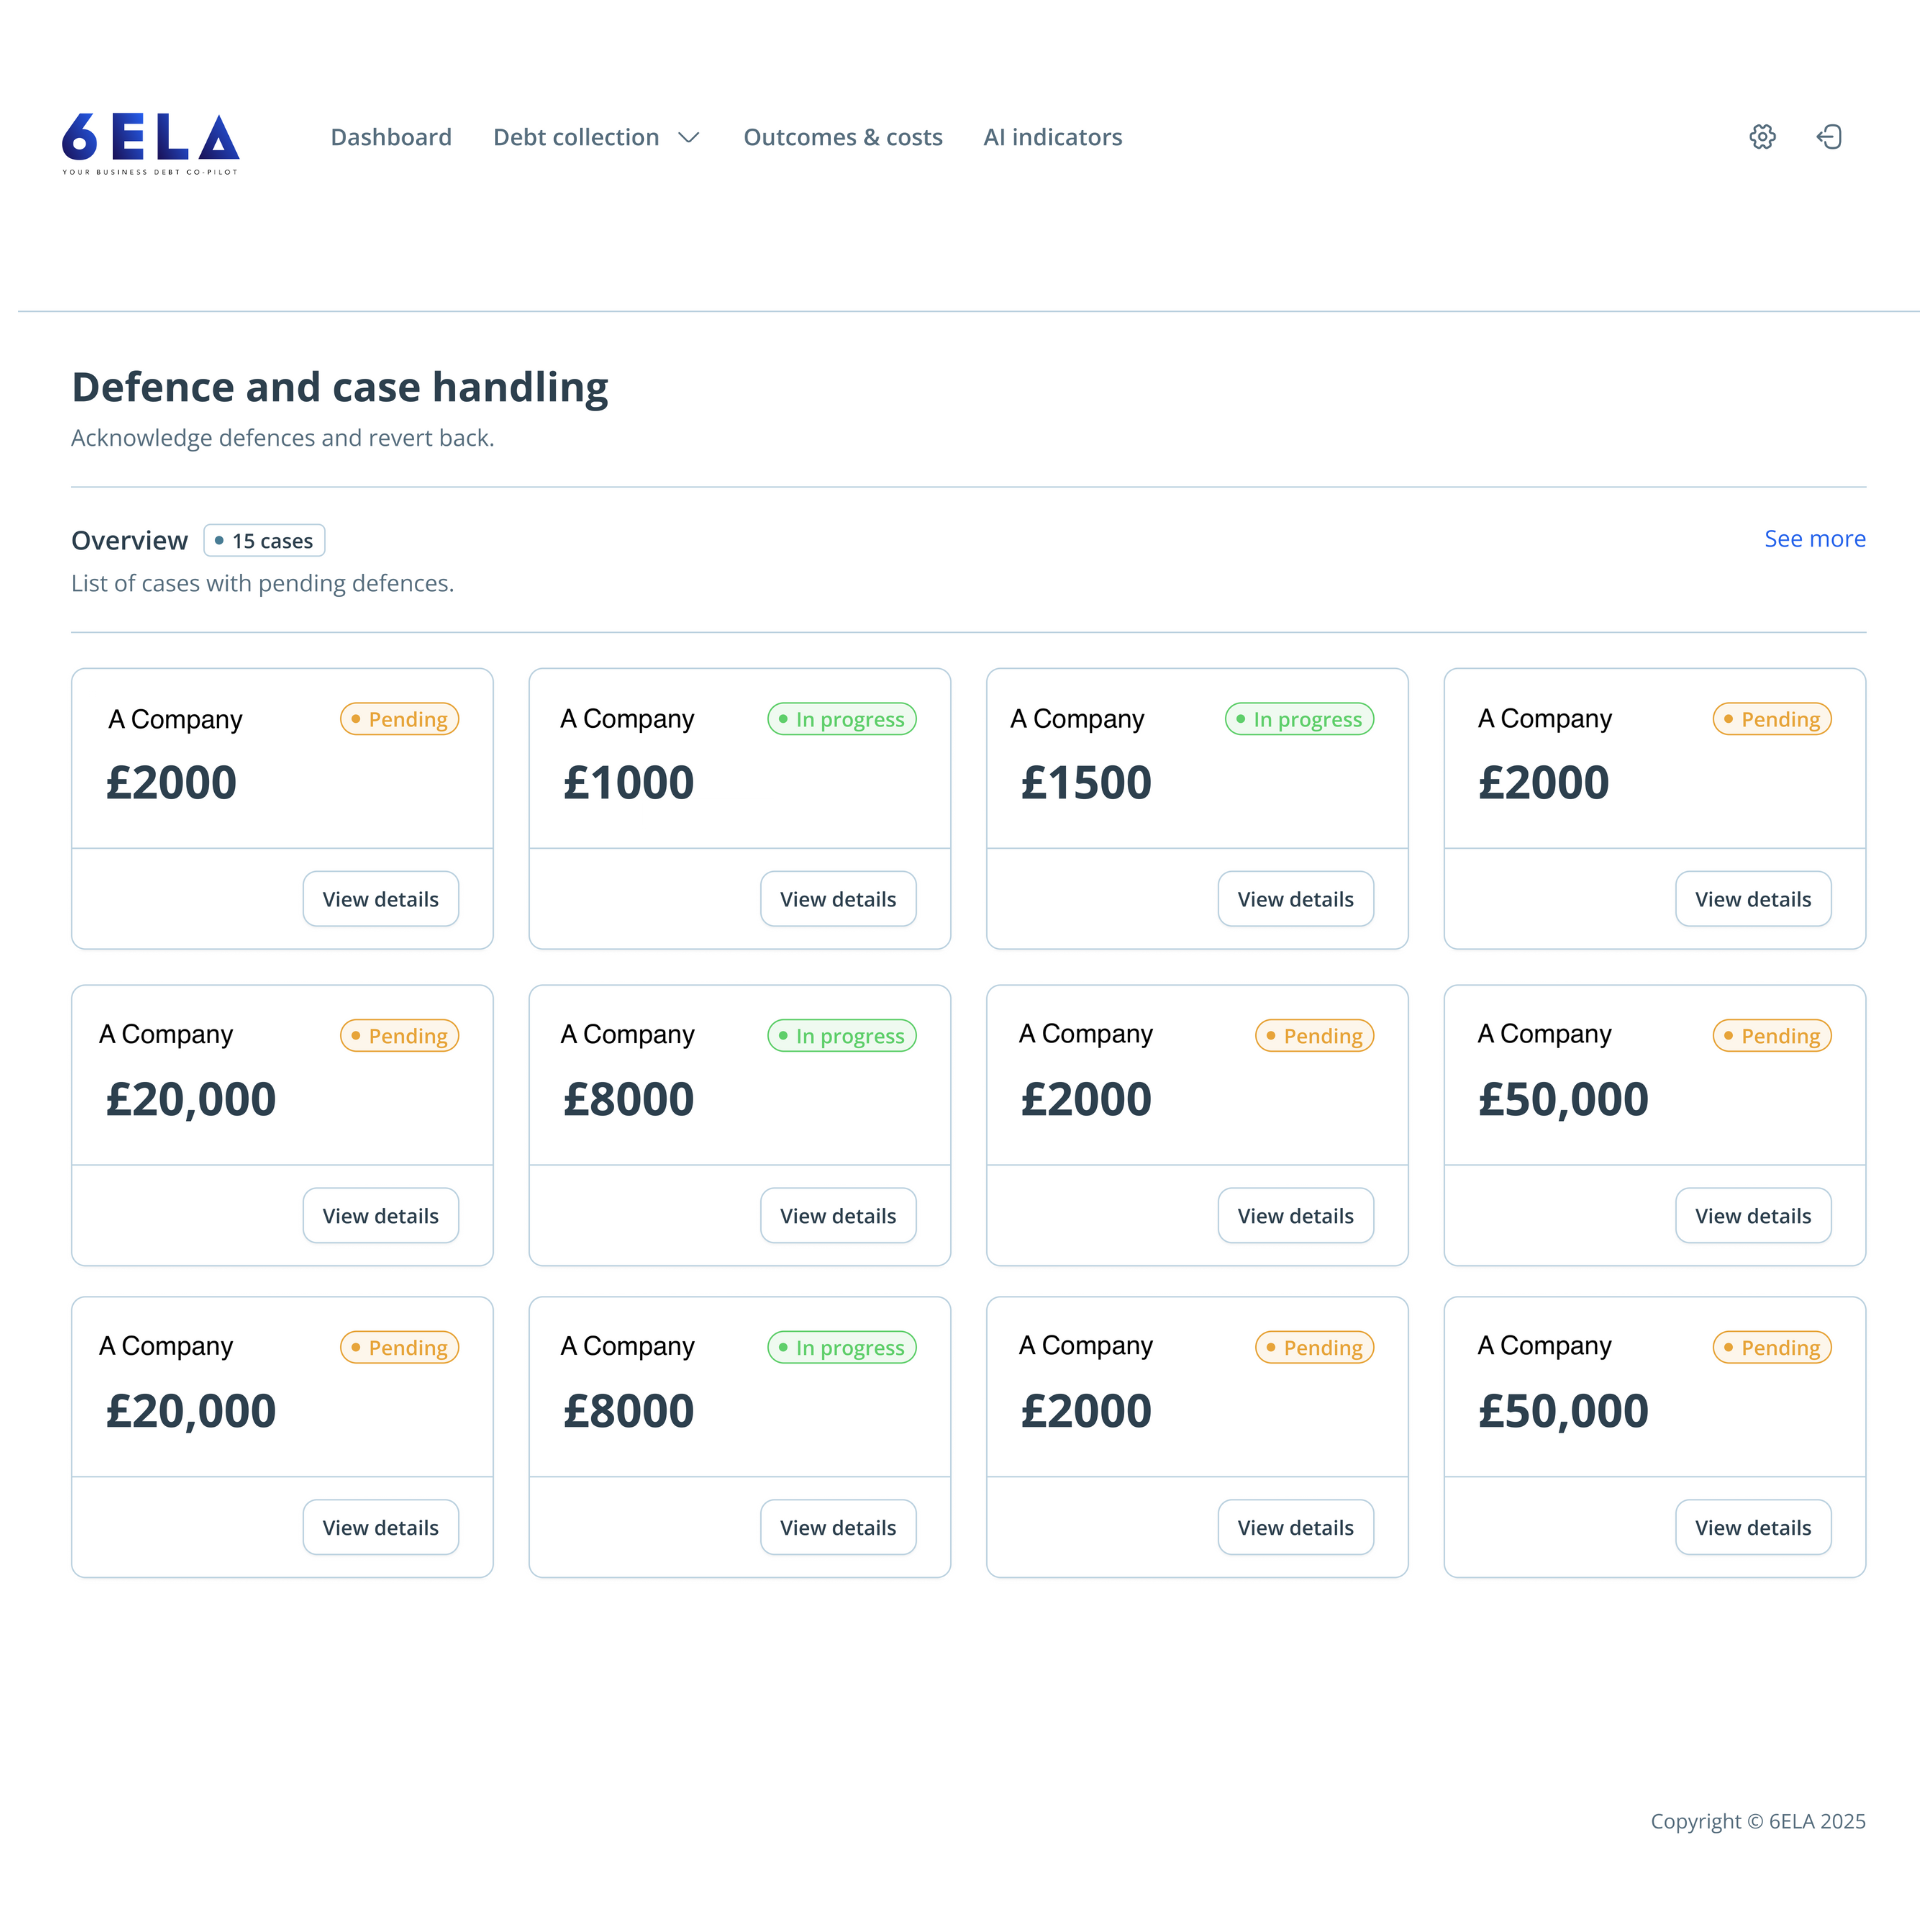Navigate to Outcomes & costs
This screenshot has height=1920, width=1920.
click(842, 137)
